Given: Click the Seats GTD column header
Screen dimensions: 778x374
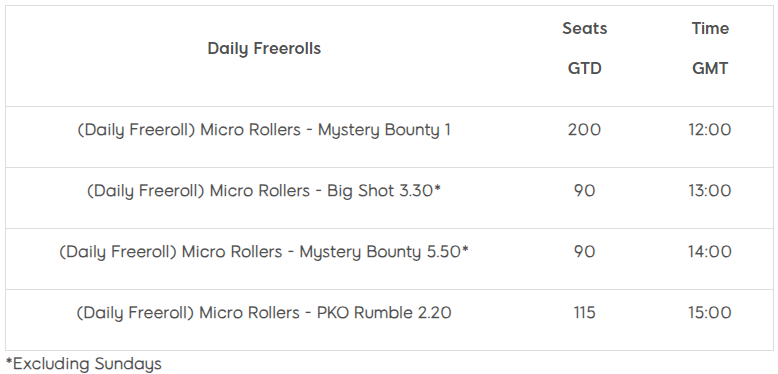Looking at the screenshot, I should click(x=584, y=48).
